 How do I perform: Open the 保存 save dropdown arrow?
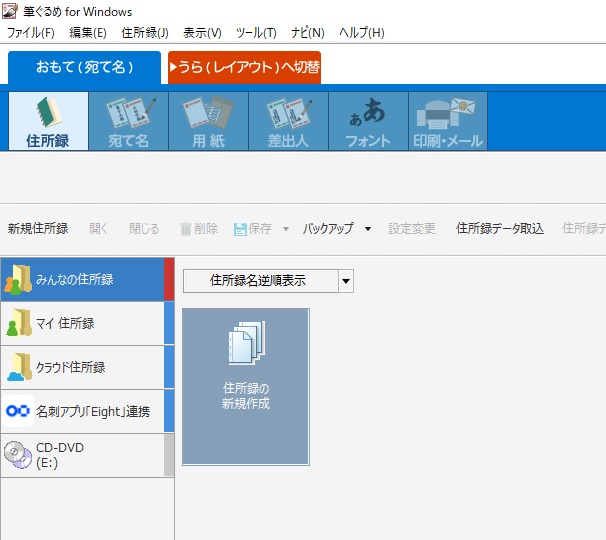[x=286, y=229]
